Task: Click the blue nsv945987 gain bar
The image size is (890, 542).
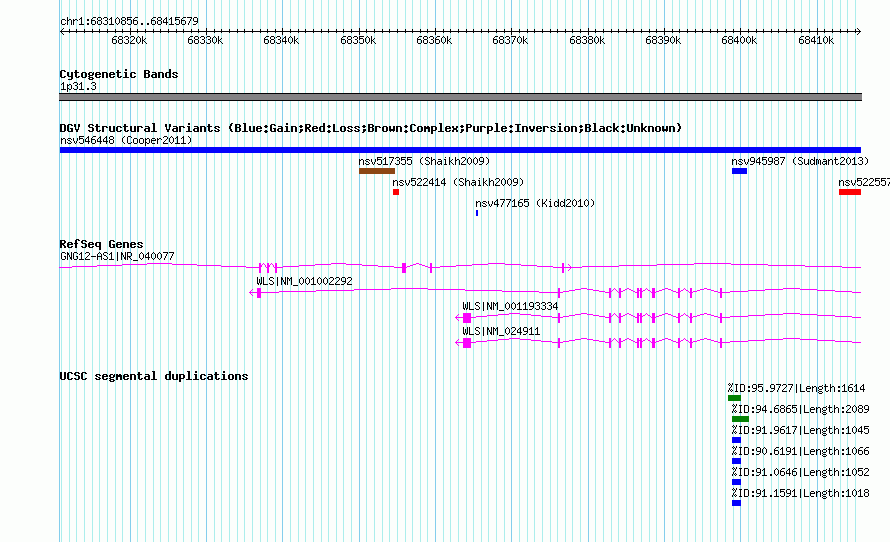Action: point(739,171)
